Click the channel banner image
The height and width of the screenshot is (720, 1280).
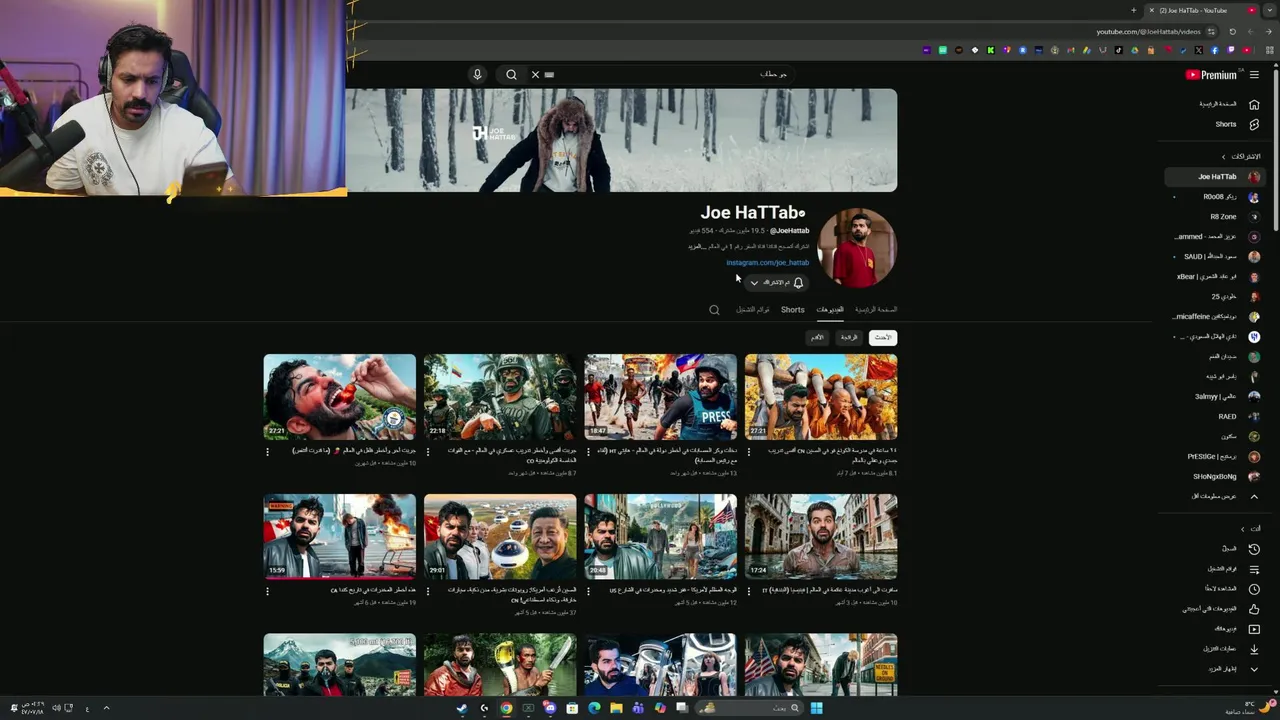pyautogui.click(x=621, y=140)
